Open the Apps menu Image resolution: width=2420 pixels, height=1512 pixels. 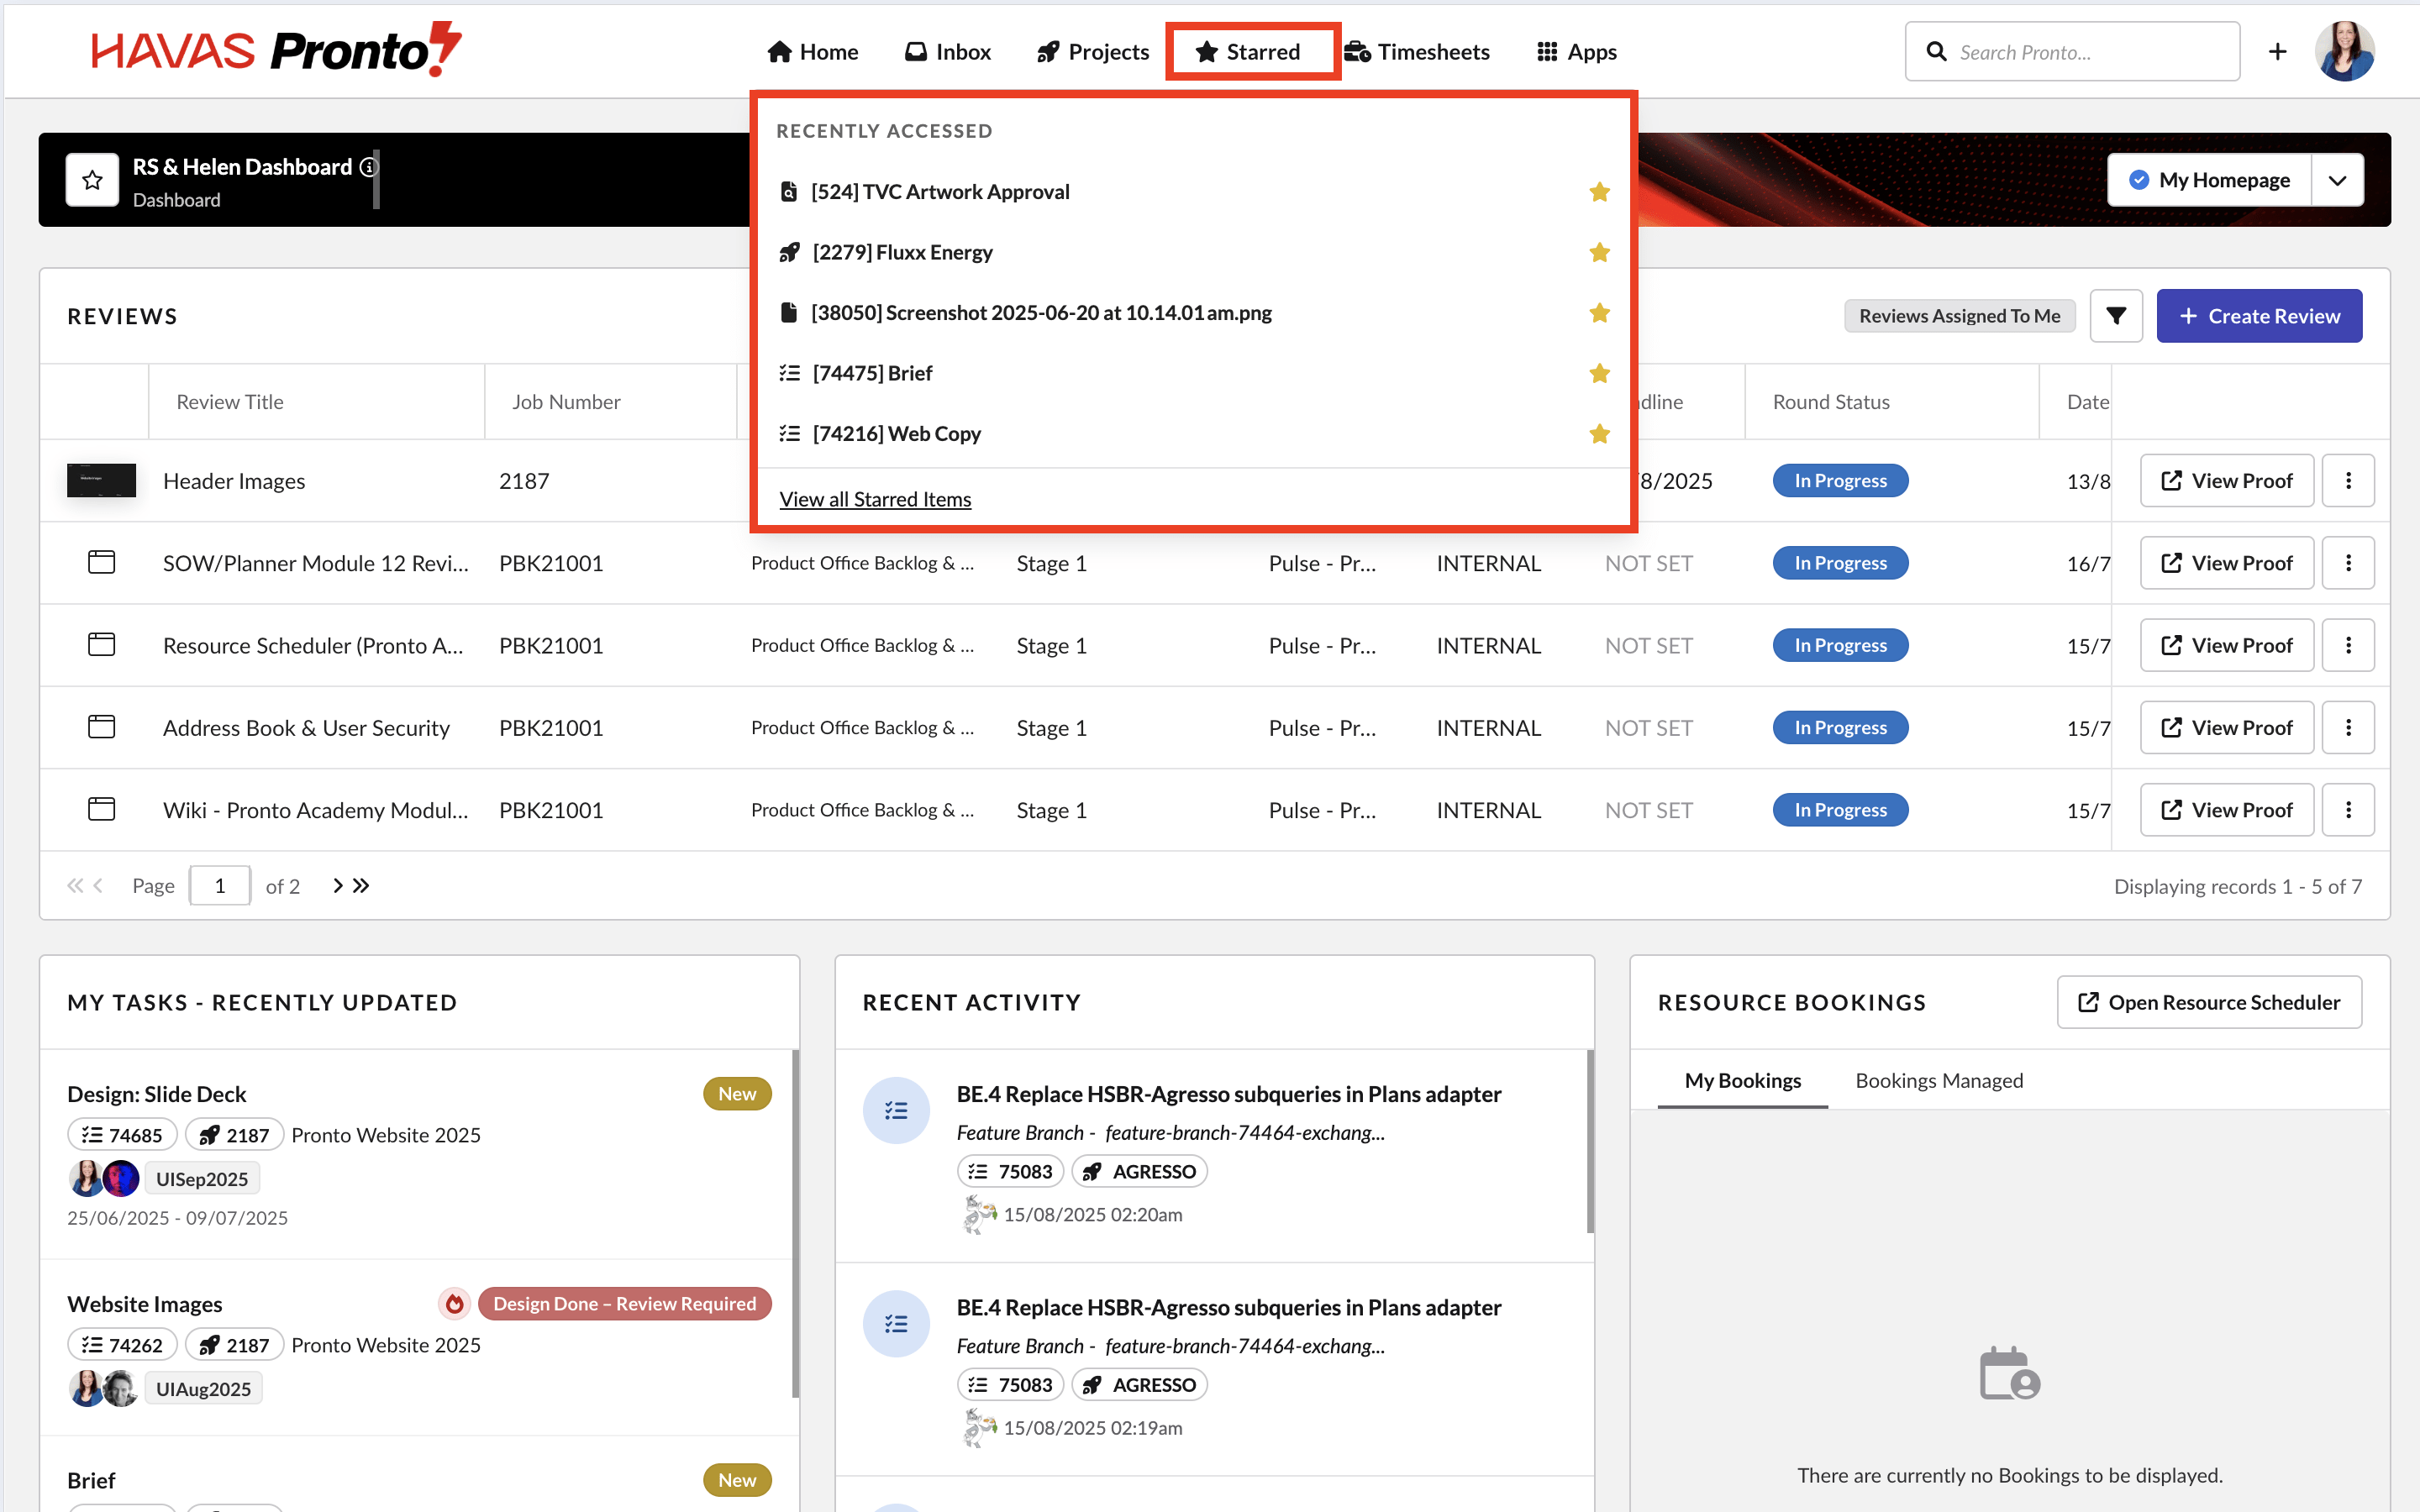click(1576, 52)
